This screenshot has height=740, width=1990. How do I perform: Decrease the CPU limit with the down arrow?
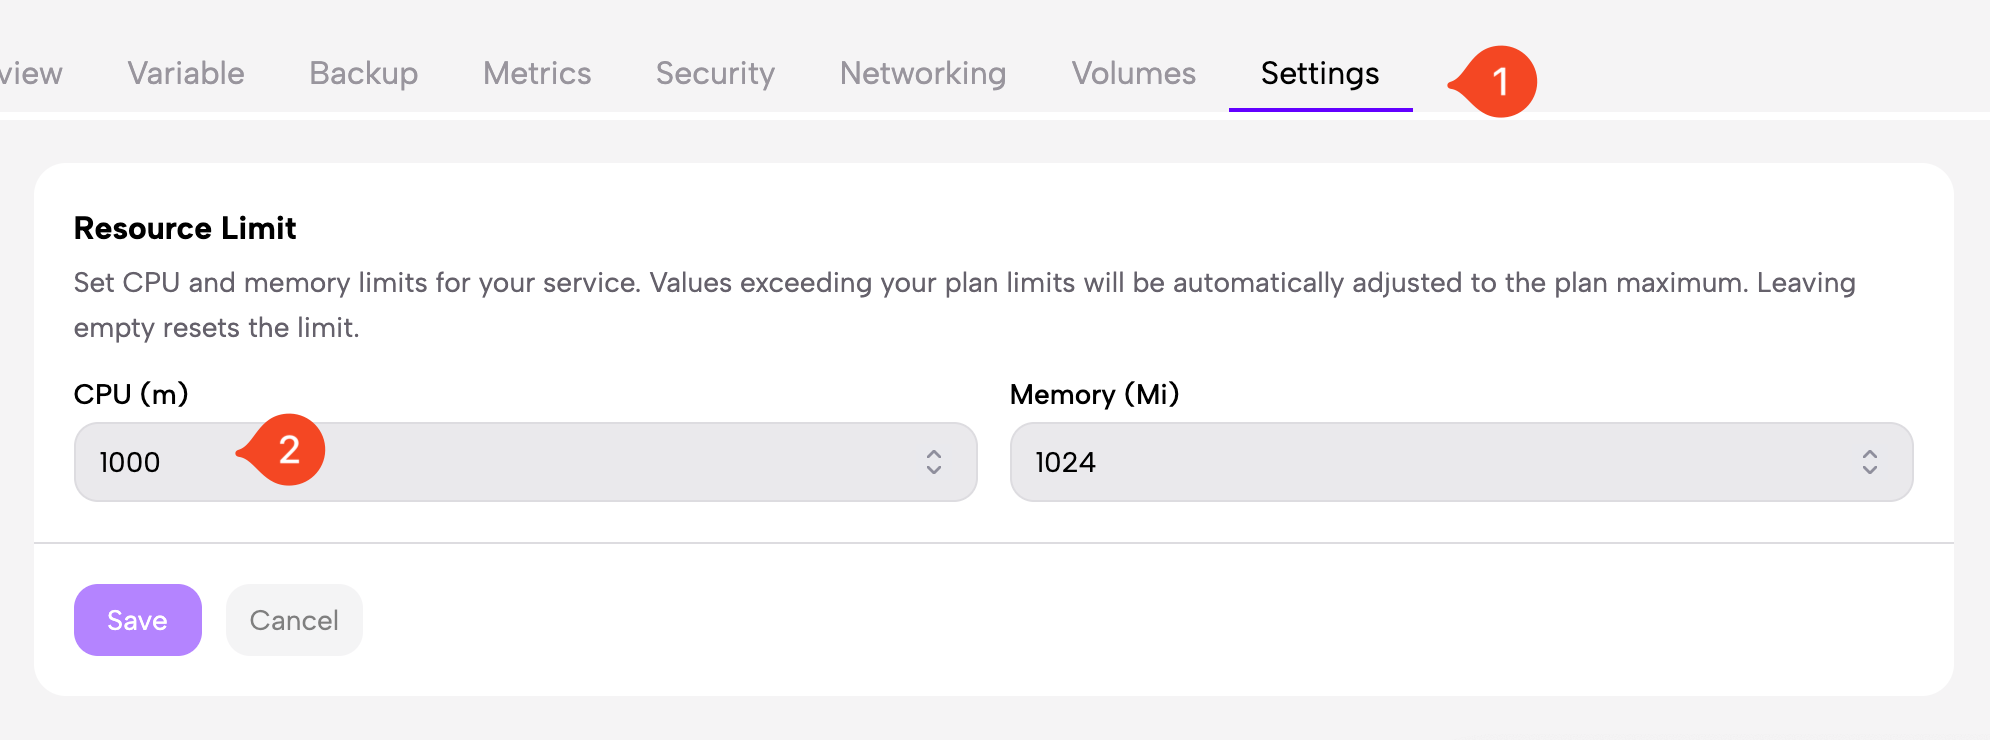(x=934, y=469)
